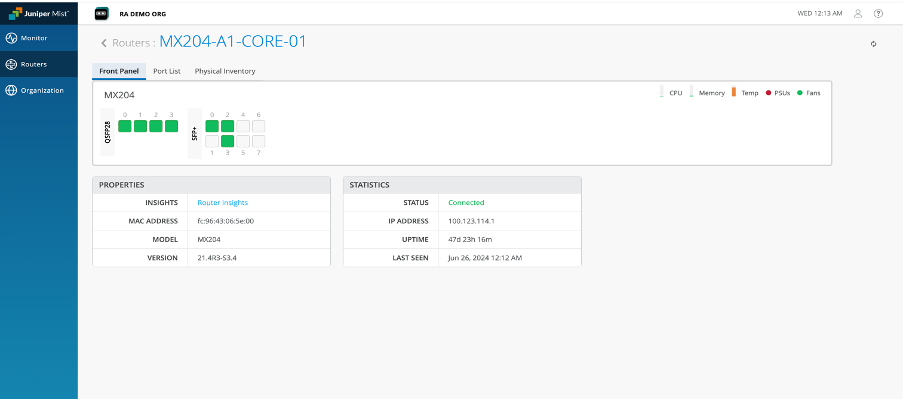Click the RA DEMO ORG organization icon
The width and height of the screenshot is (904, 400).
[102, 13]
